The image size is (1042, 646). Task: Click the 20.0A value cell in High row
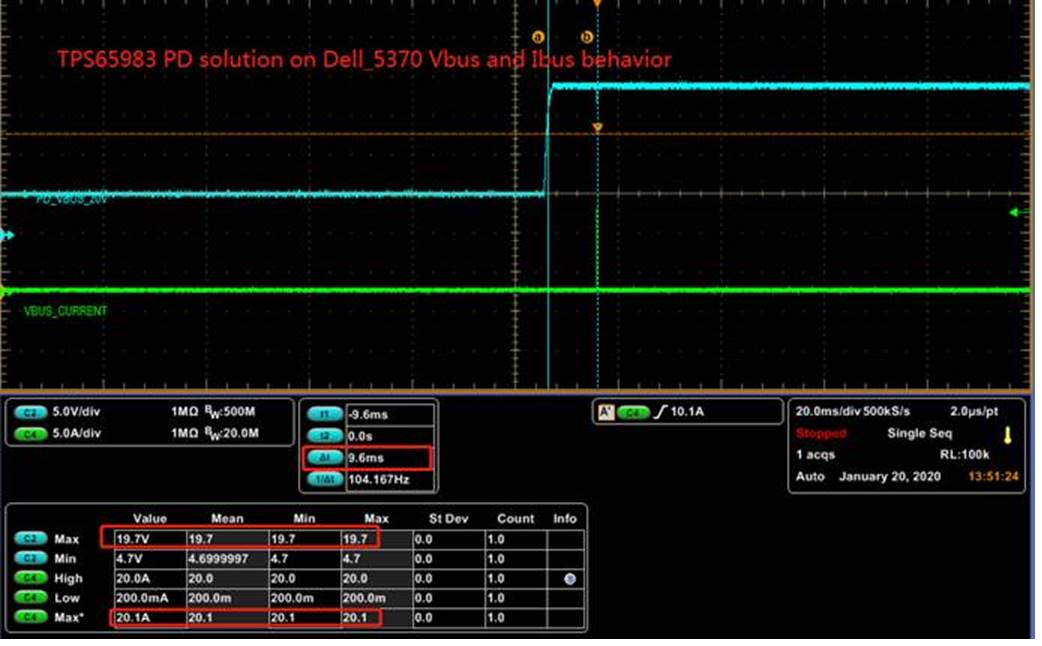[150, 579]
